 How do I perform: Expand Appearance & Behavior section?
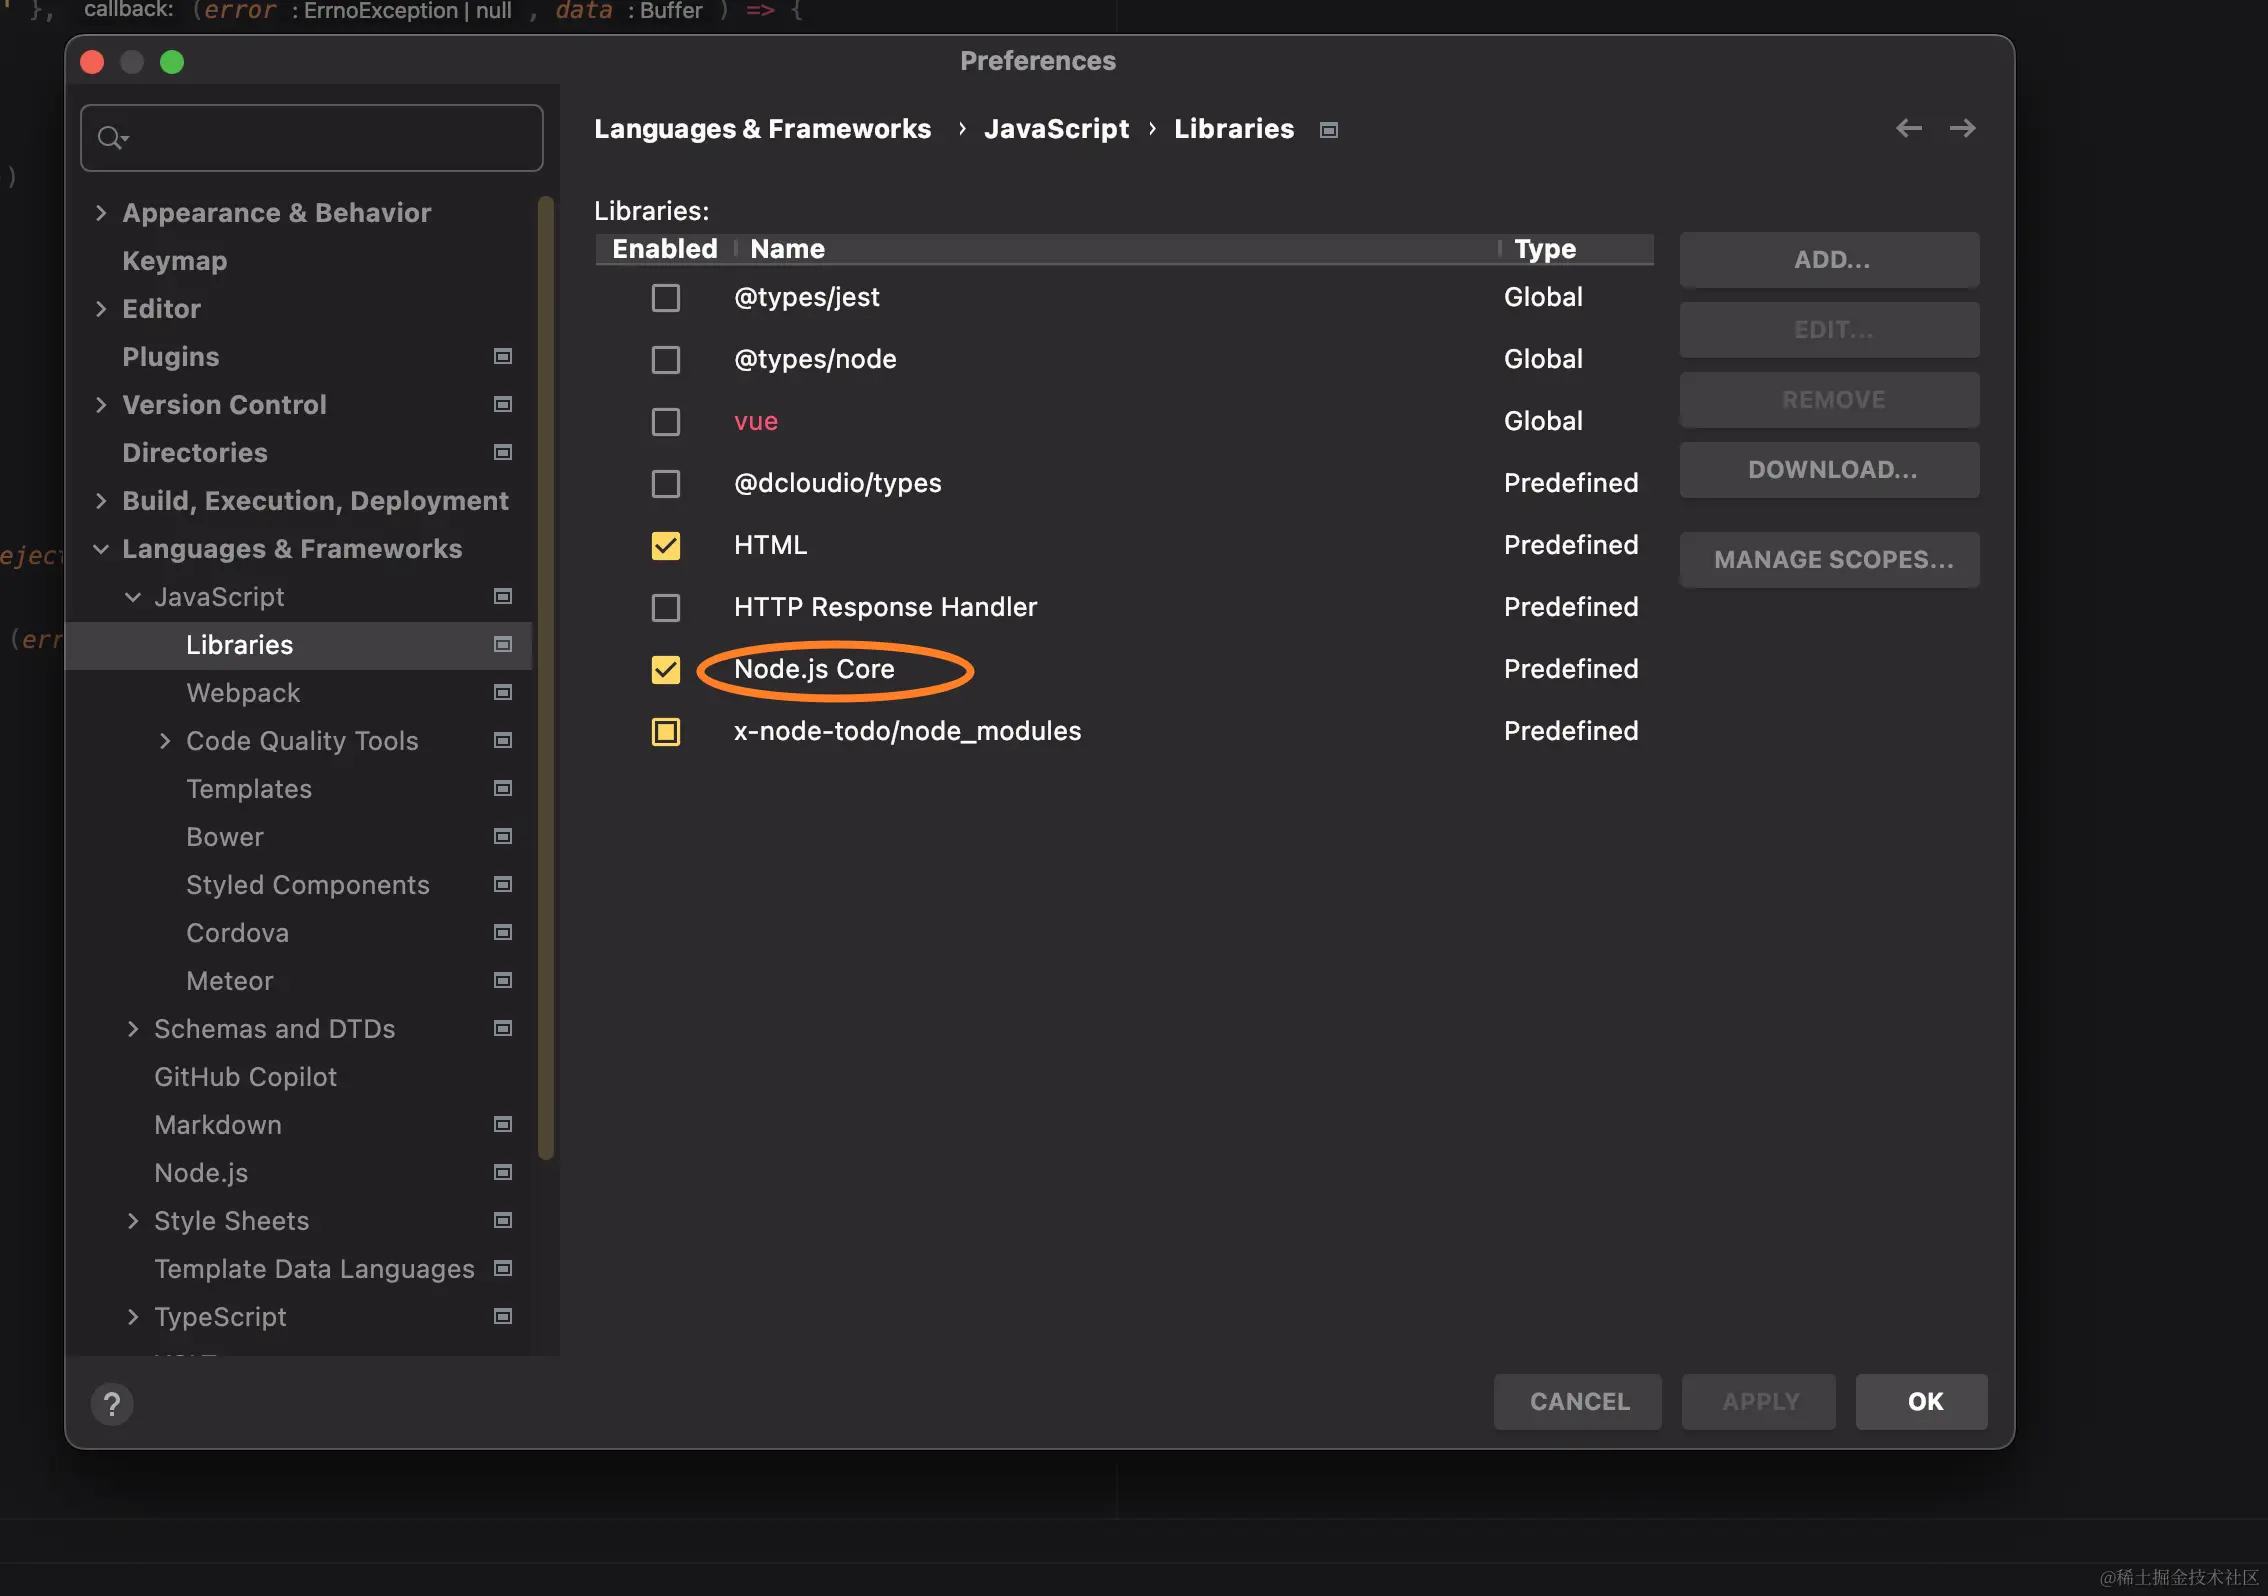101,212
